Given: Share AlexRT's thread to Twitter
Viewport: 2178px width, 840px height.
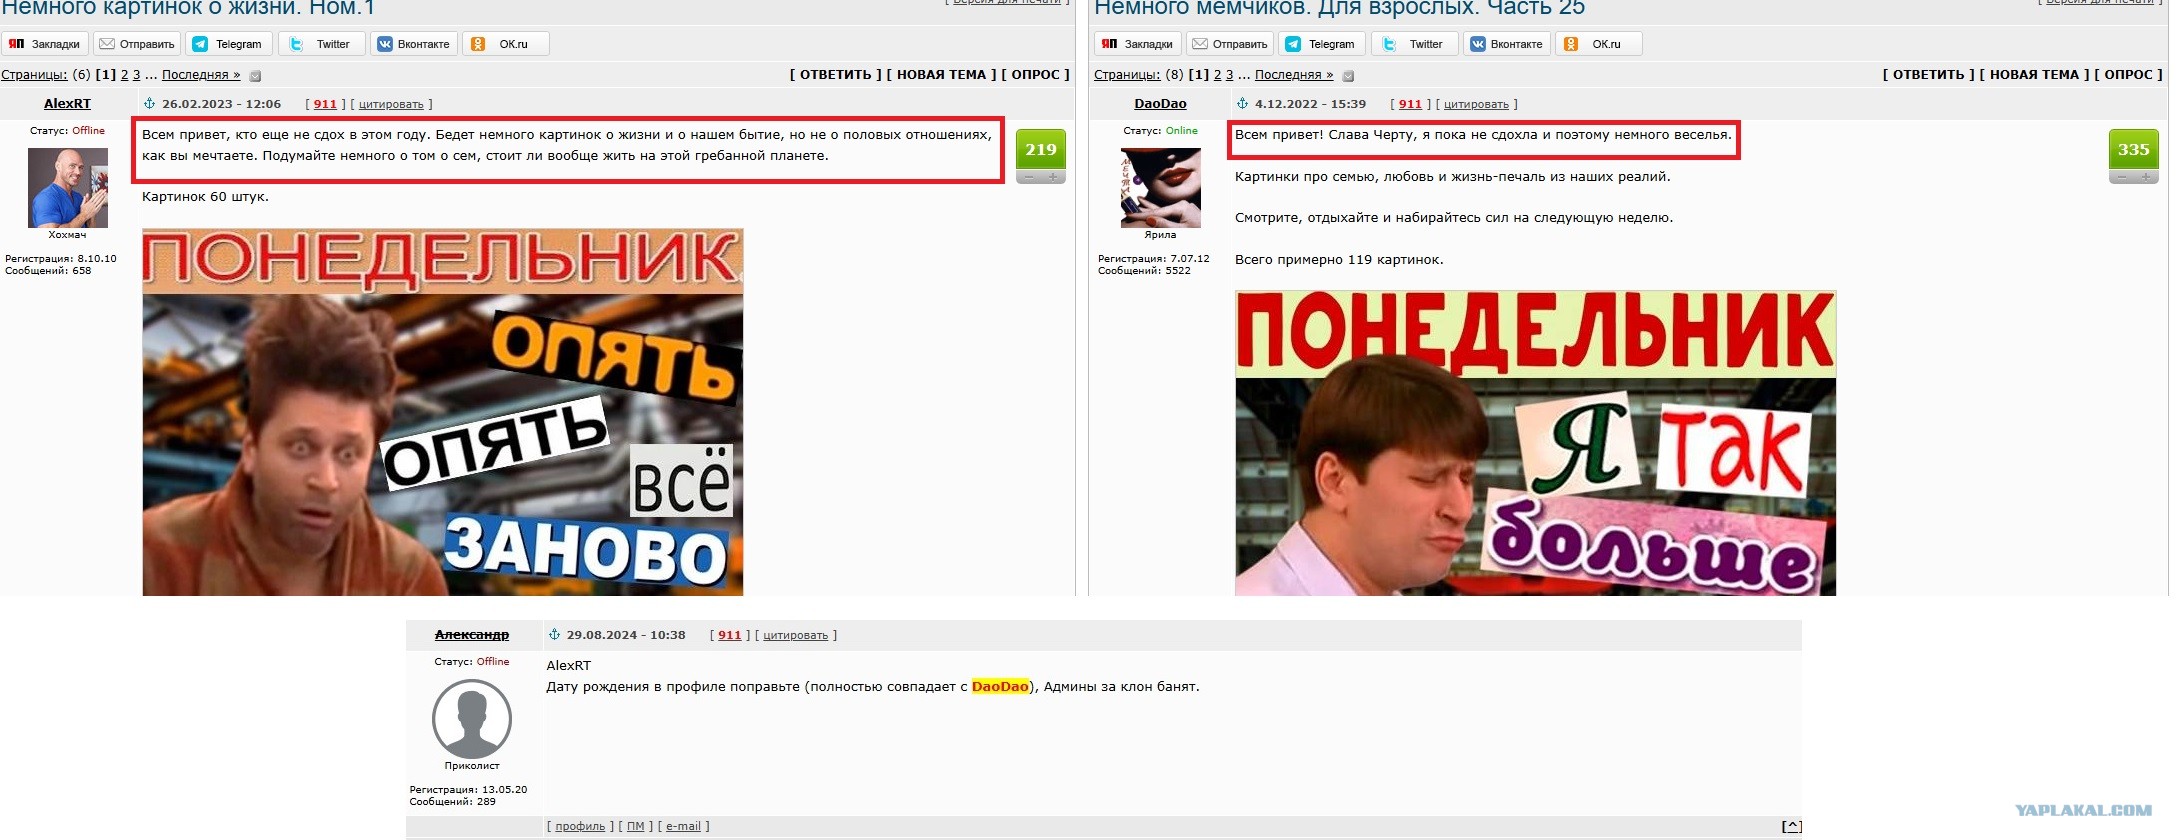Looking at the screenshot, I should [321, 44].
